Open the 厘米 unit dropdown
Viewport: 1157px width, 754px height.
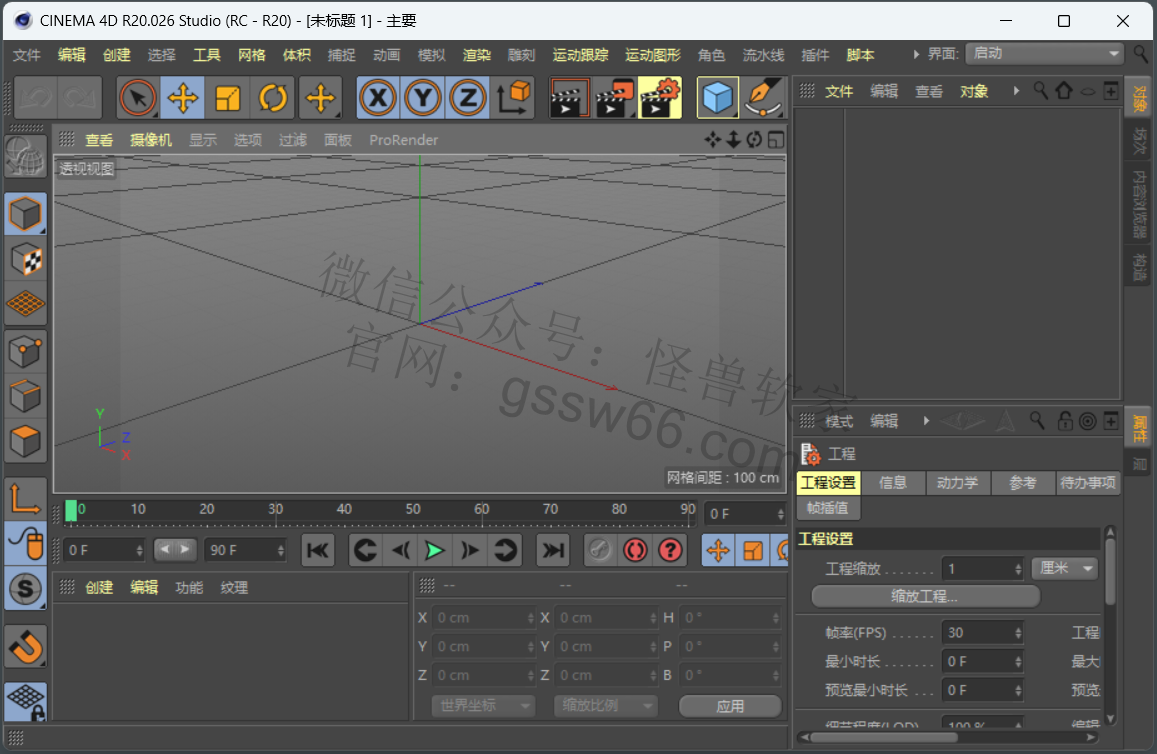pos(1064,569)
